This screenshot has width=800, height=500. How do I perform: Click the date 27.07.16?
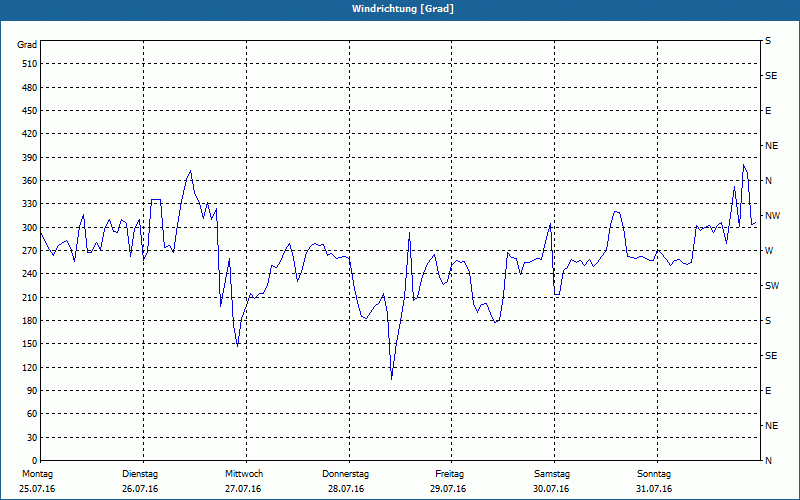(x=243, y=489)
